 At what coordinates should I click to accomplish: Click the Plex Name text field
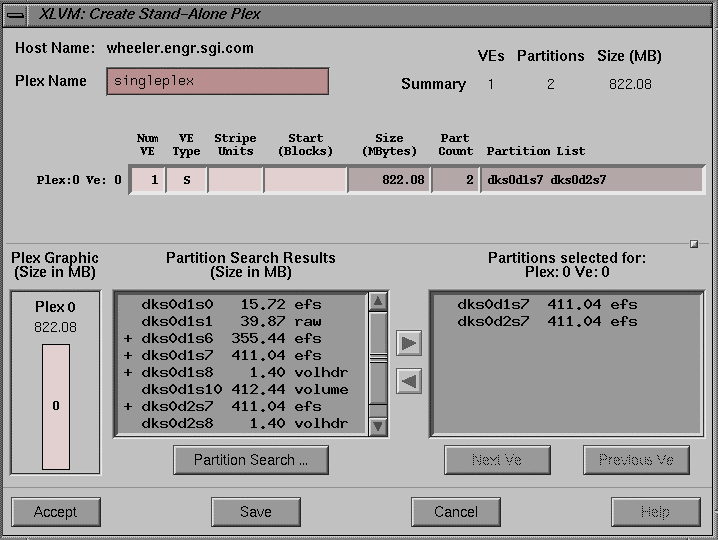217,82
